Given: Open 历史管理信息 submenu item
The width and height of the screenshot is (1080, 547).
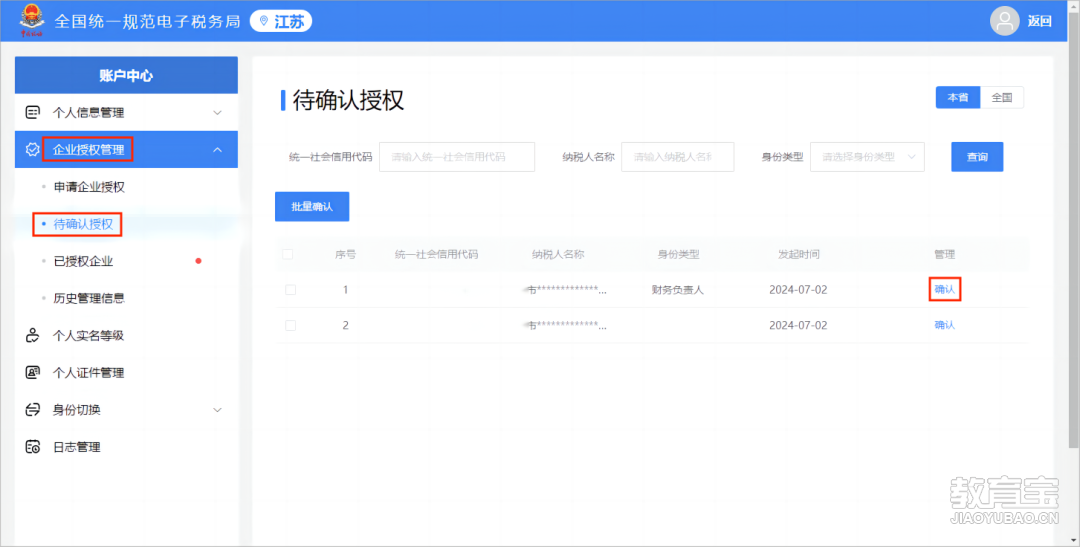Looking at the screenshot, I should 90,298.
